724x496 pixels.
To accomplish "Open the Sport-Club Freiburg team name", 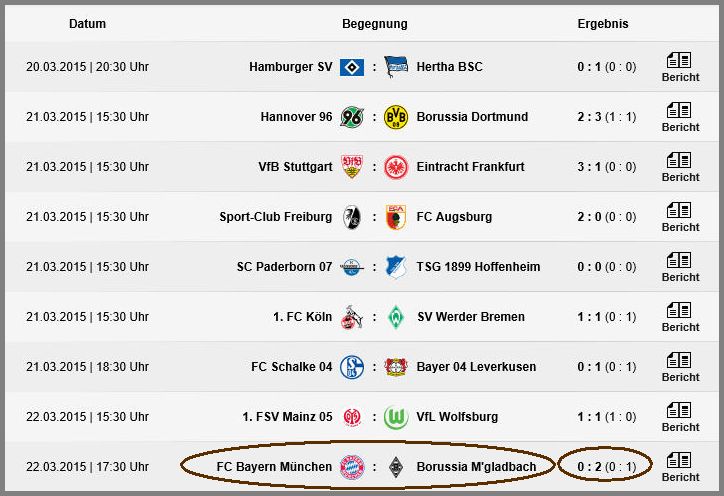I will tap(276, 217).
